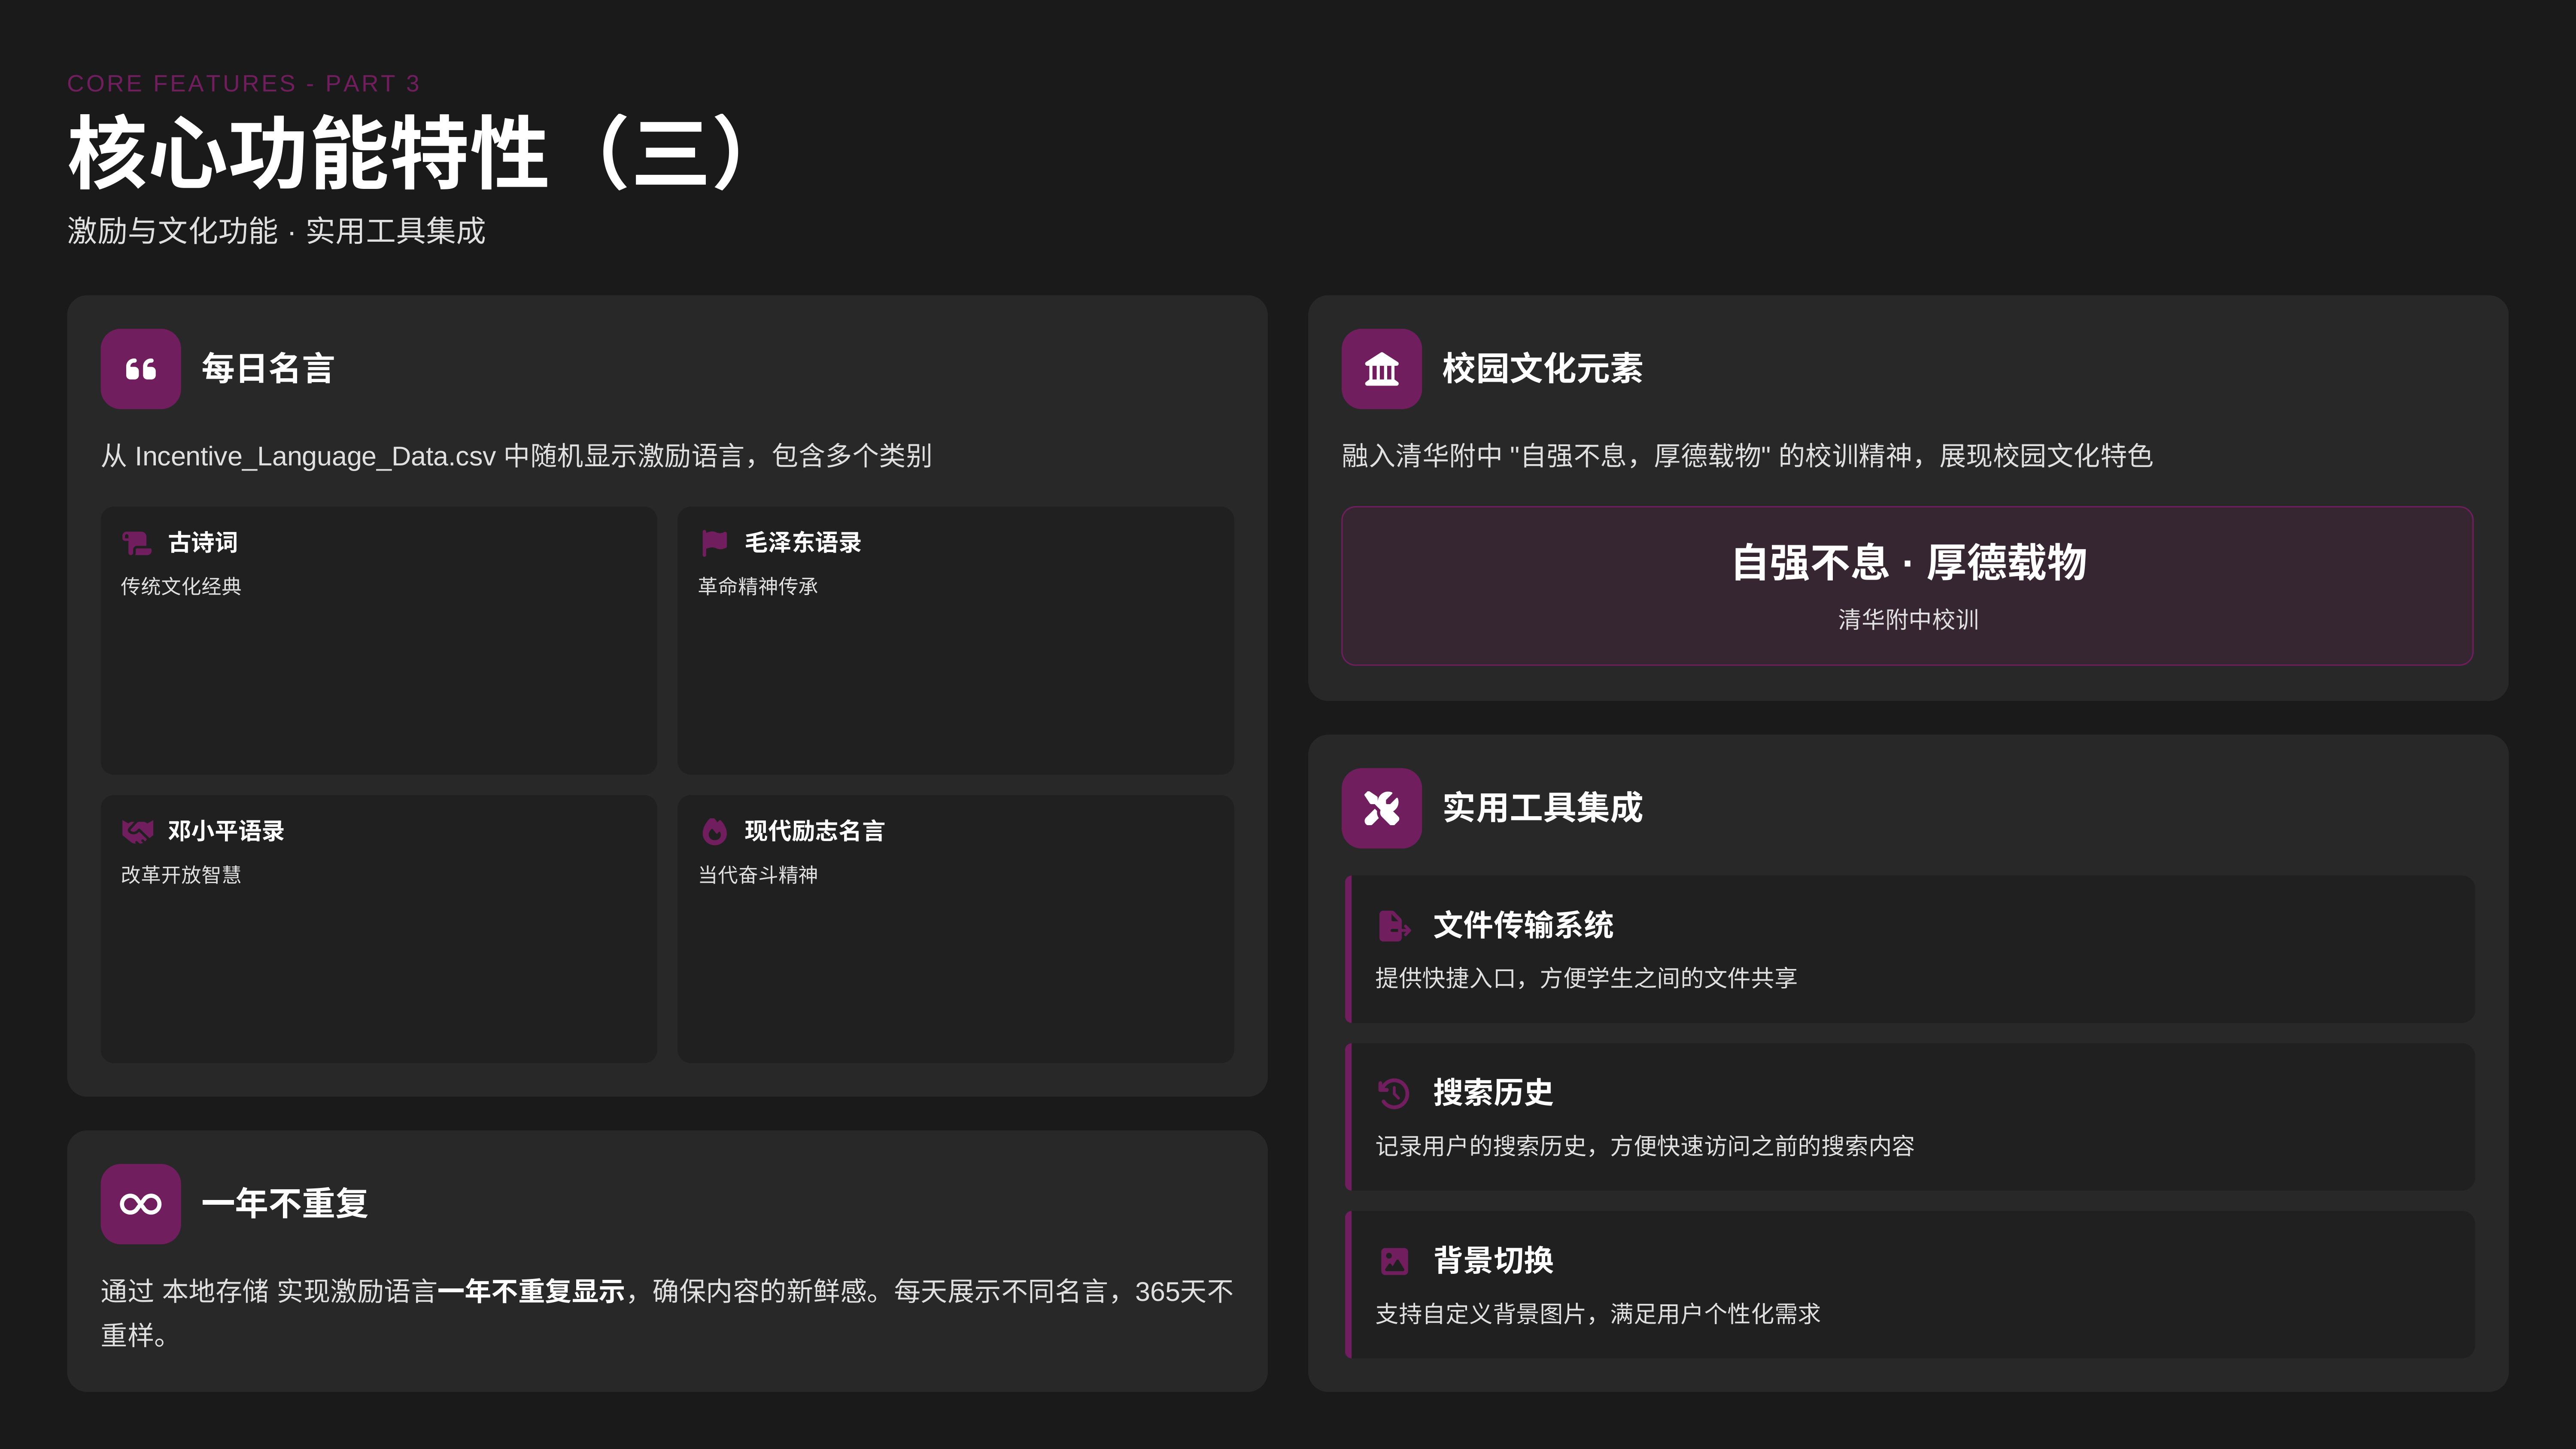
Task: Click the file-export icon beside 文件传输系统
Action: pyautogui.click(x=1394, y=925)
